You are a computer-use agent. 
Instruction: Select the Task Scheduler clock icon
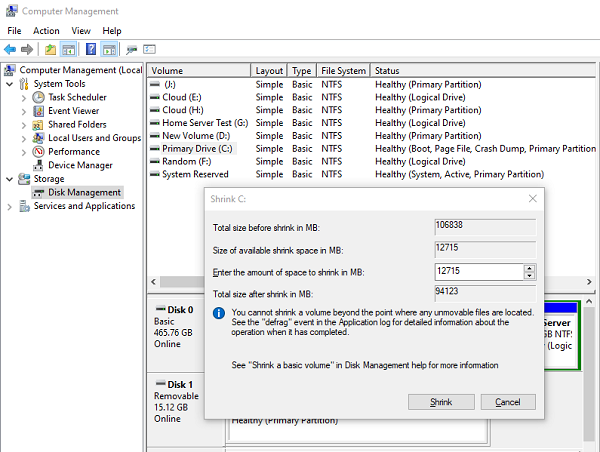click(39, 98)
